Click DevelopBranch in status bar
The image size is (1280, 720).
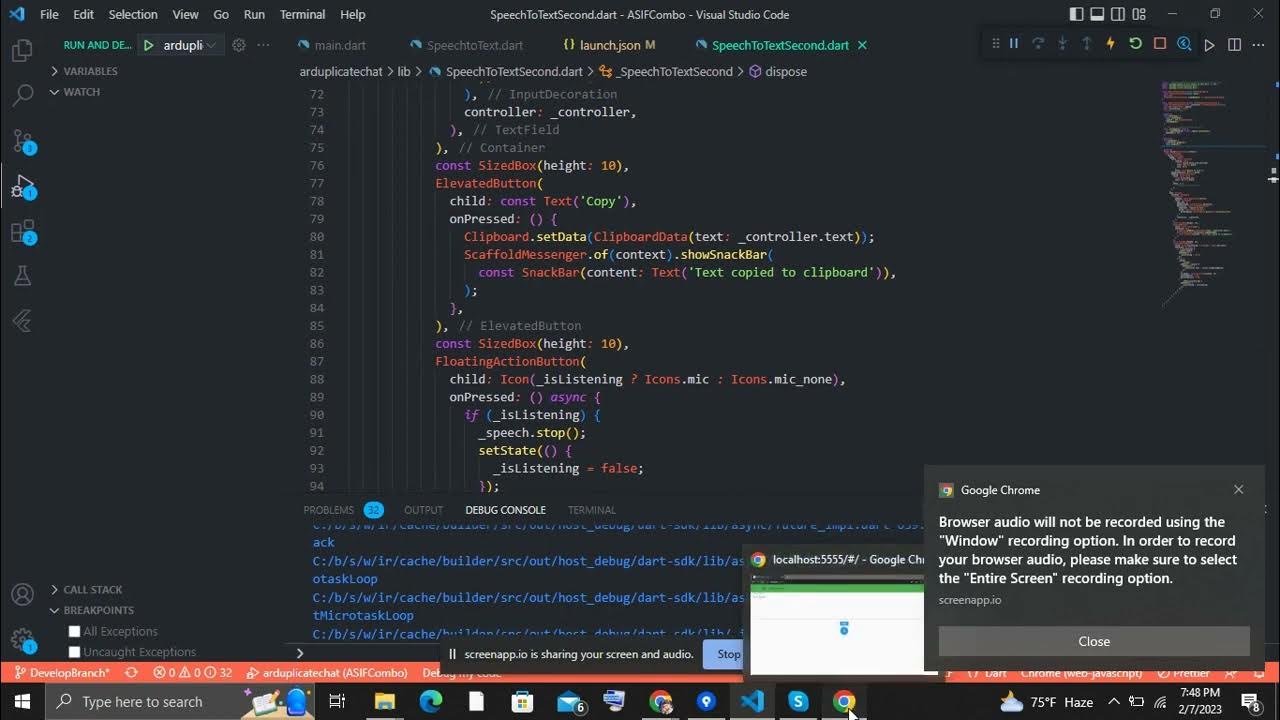tap(62, 673)
